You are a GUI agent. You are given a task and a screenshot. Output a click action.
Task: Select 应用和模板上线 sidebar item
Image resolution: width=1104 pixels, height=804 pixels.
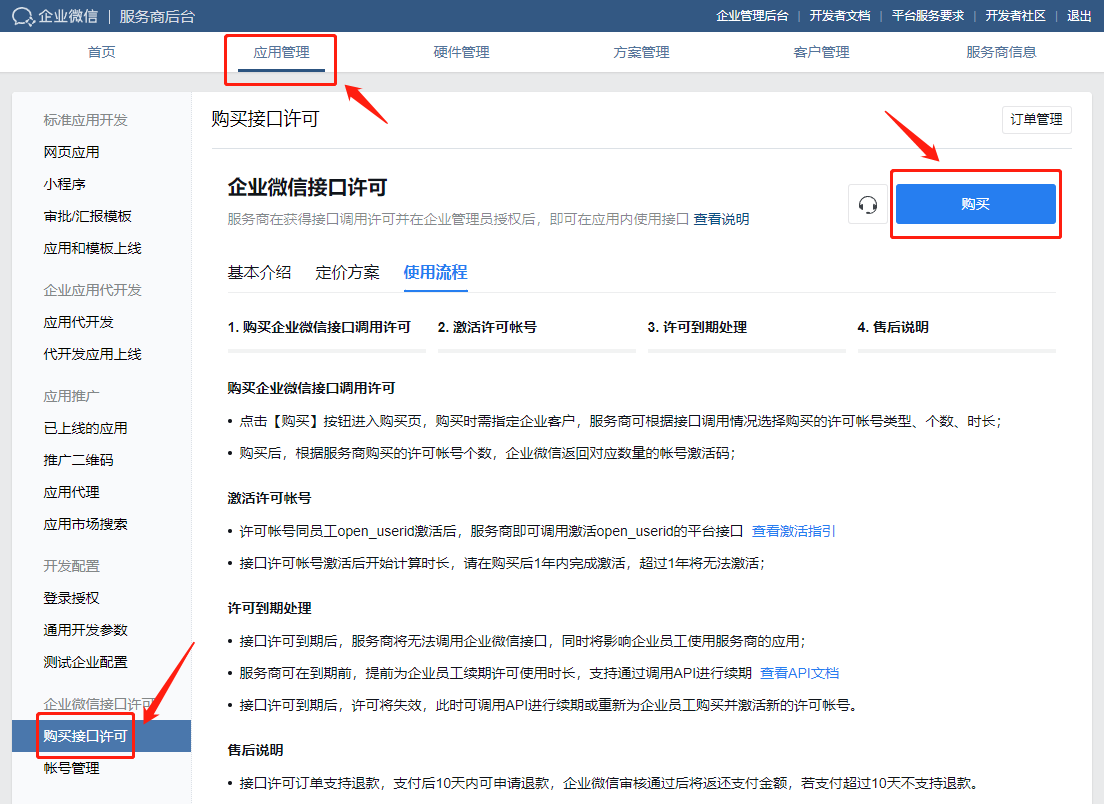pyautogui.click(x=92, y=249)
